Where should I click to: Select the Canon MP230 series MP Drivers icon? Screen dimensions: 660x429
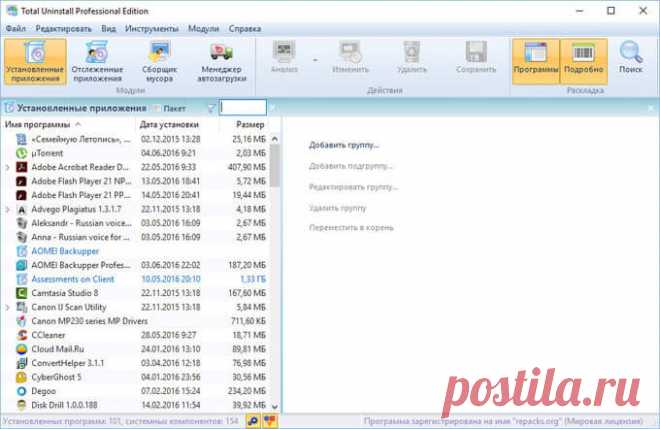point(21,321)
